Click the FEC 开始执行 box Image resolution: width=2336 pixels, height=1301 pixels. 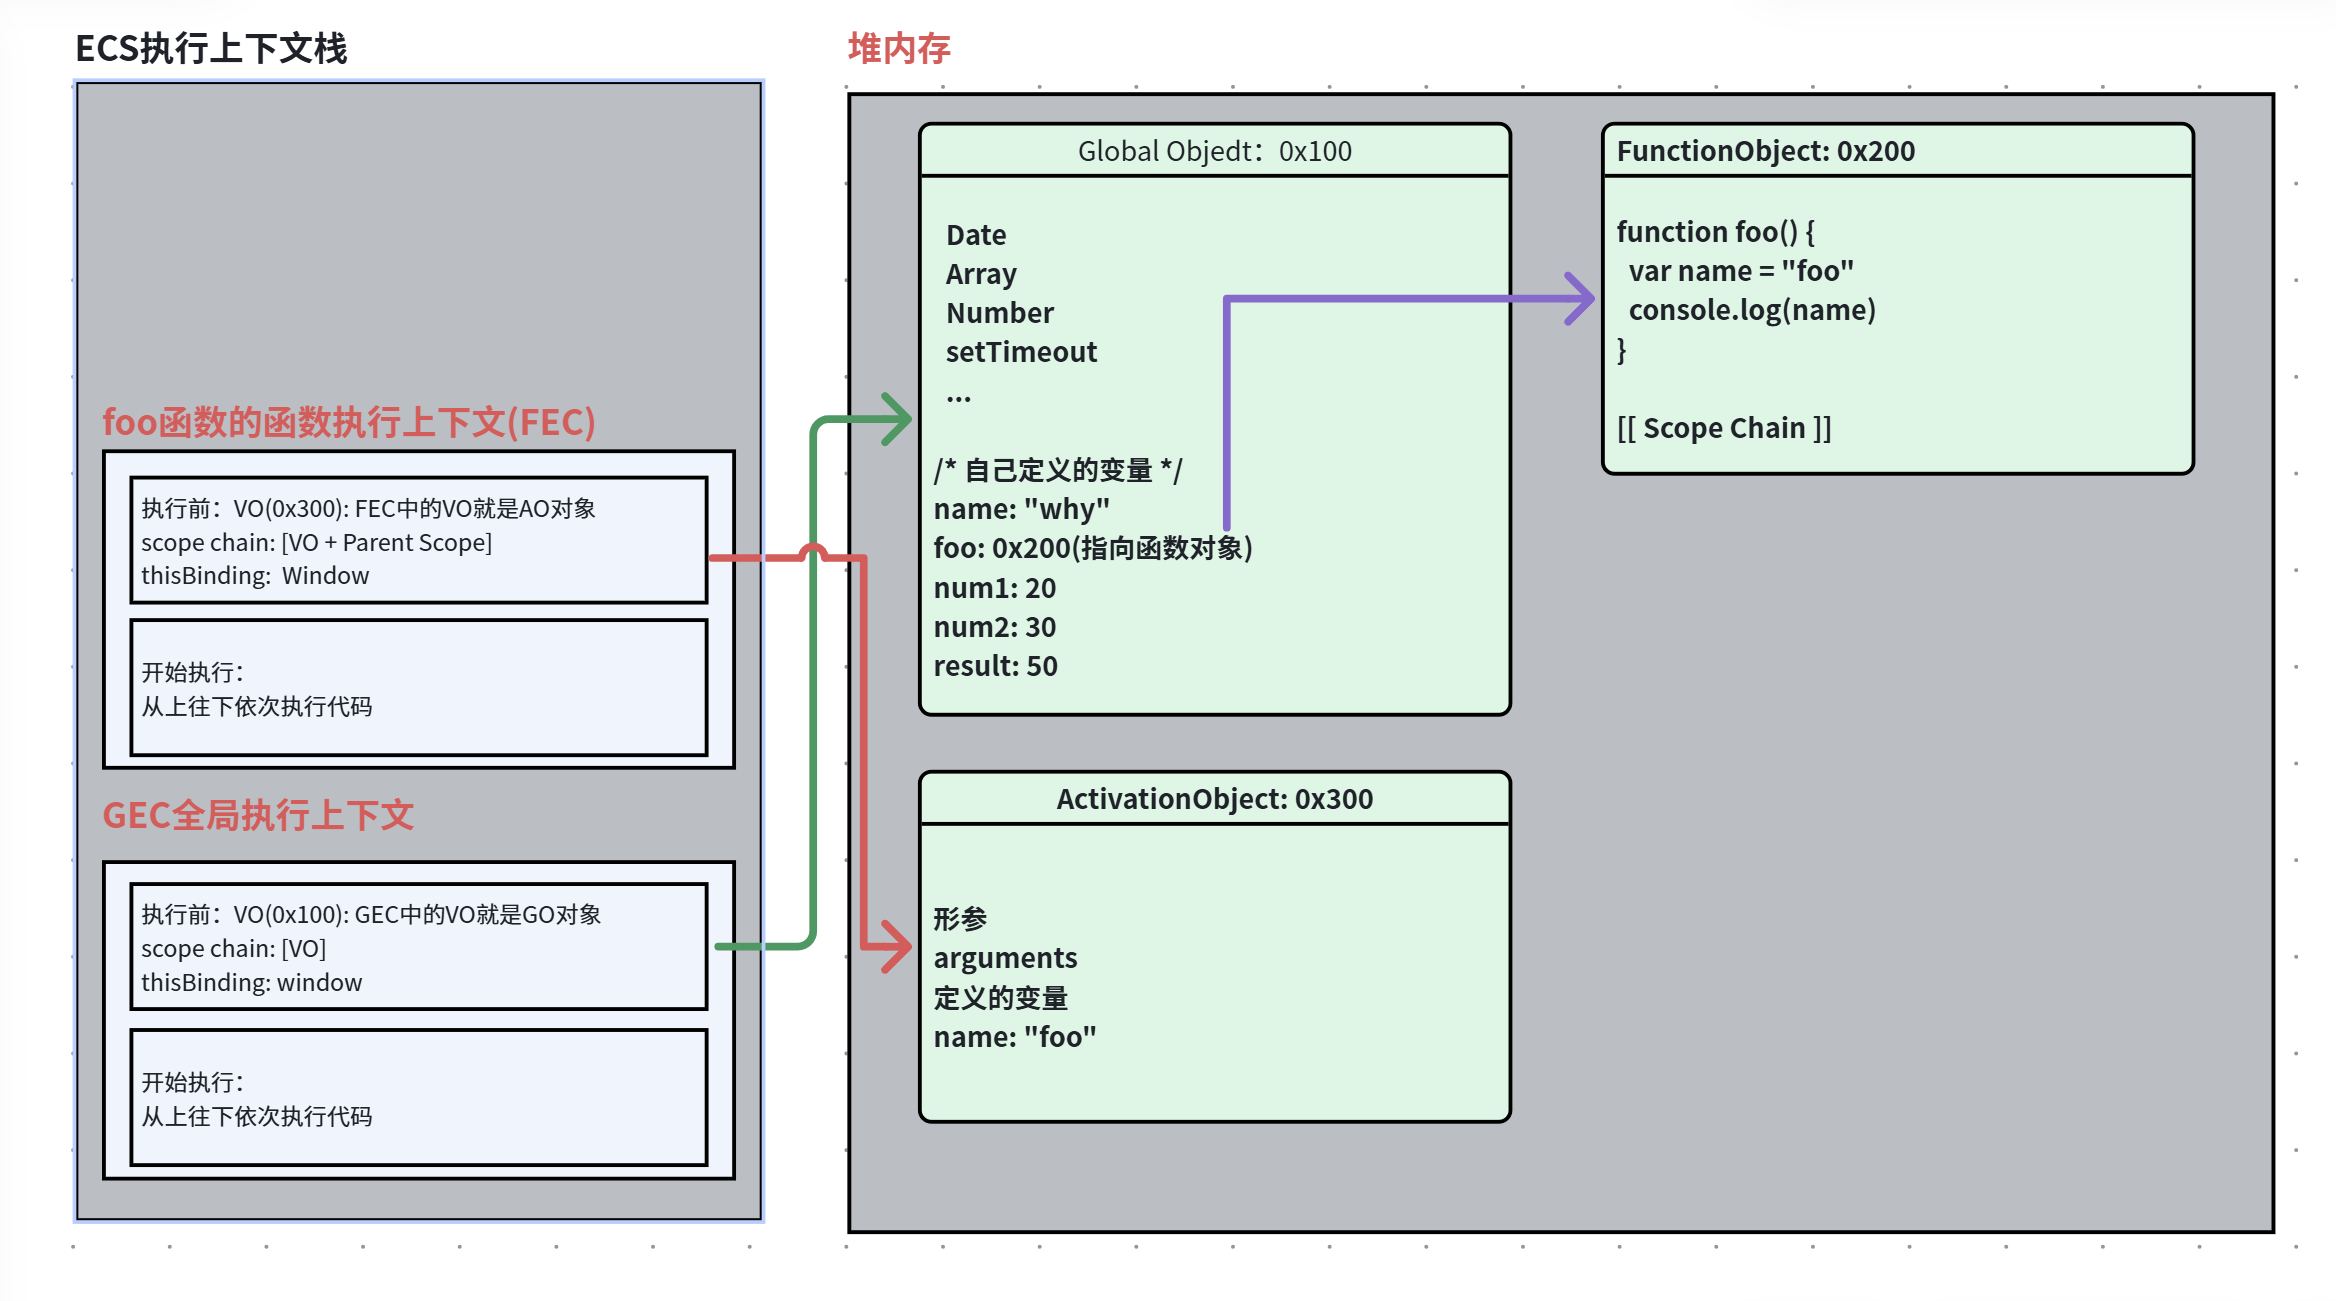click(x=418, y=688)
